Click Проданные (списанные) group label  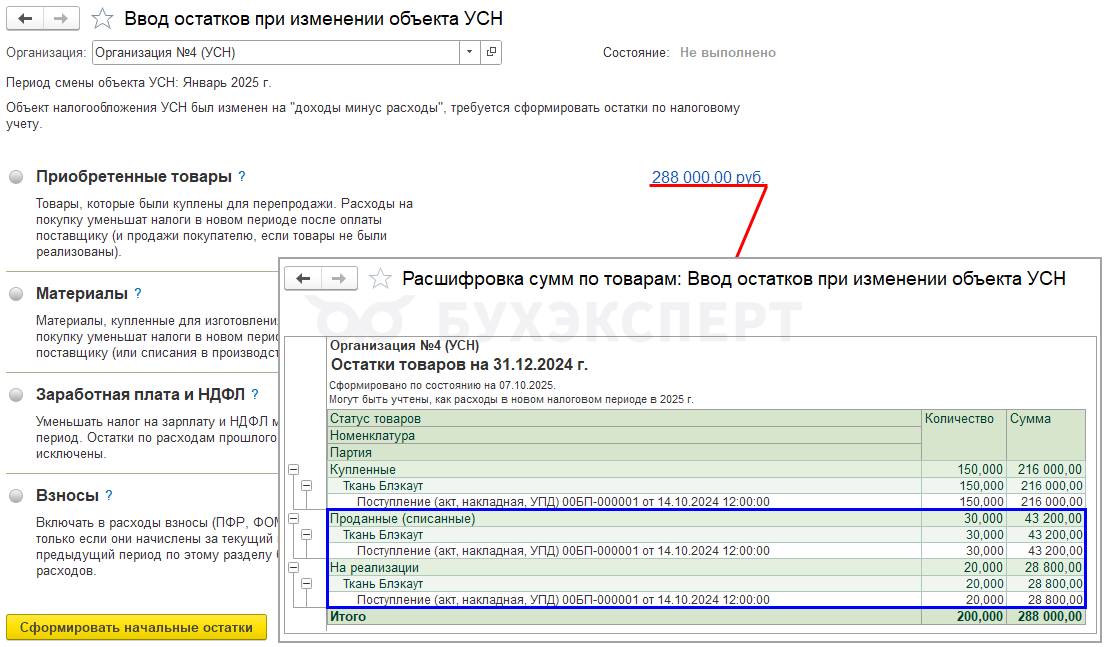click(x=402, y=518)
